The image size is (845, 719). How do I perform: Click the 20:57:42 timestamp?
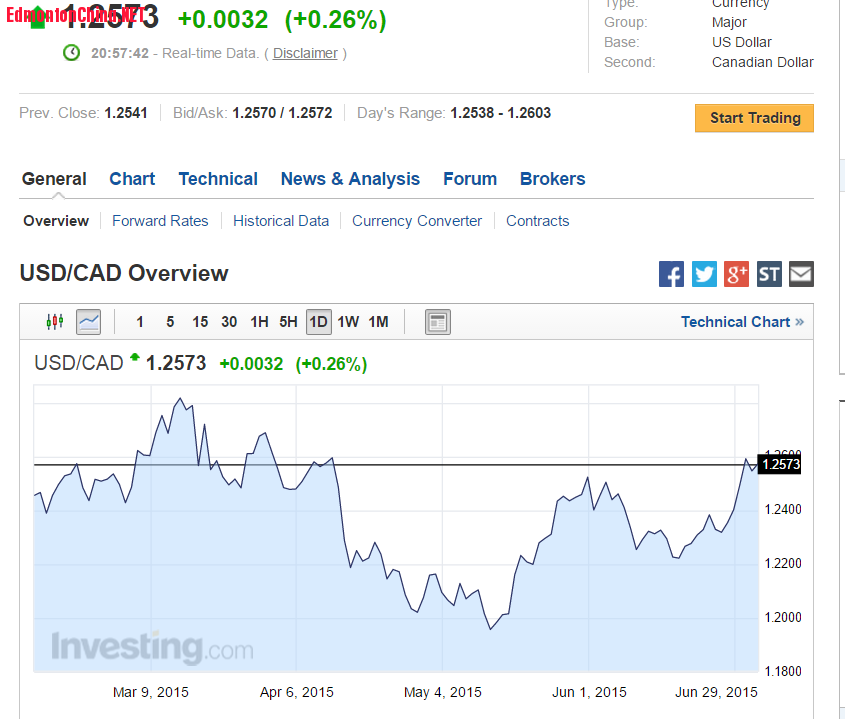[x=120, y=53]
